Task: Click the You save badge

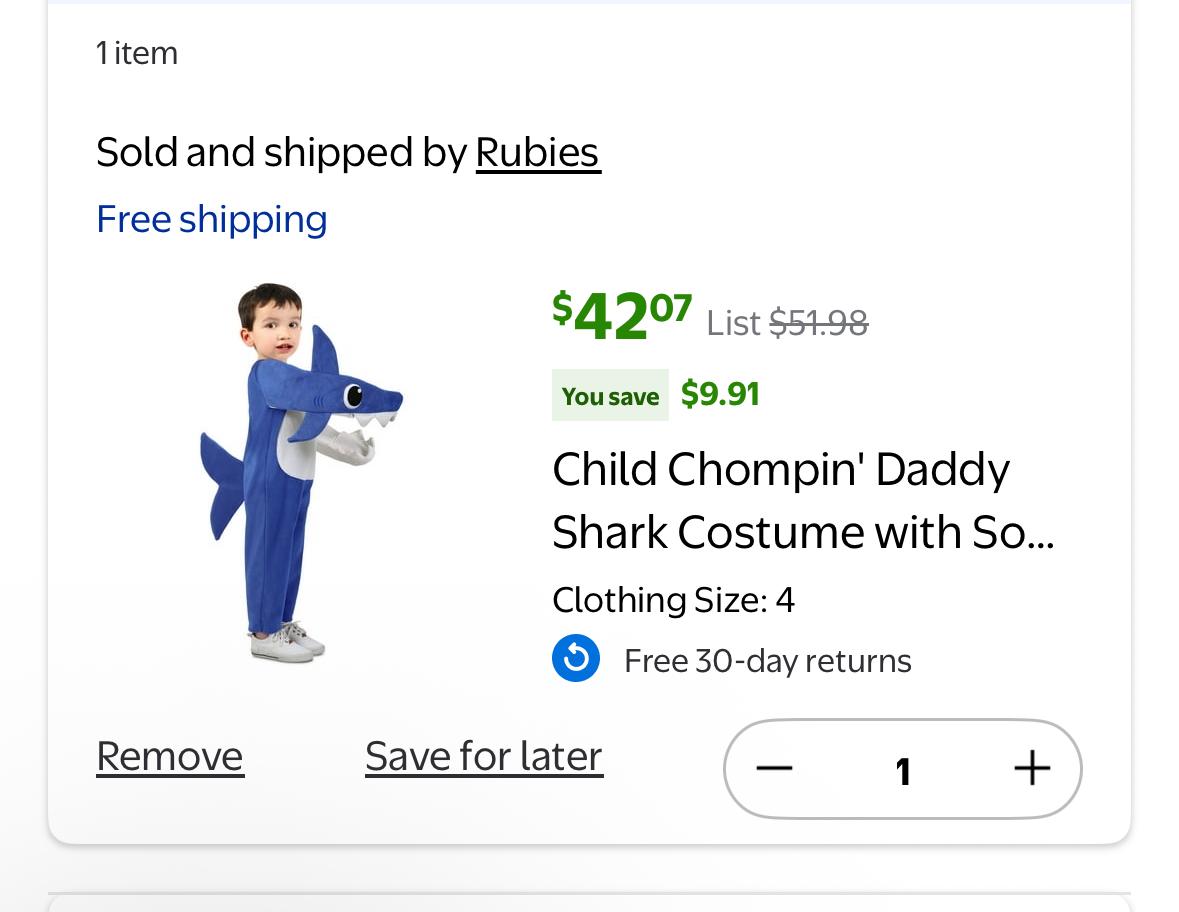Action: [x=610, y=396]
